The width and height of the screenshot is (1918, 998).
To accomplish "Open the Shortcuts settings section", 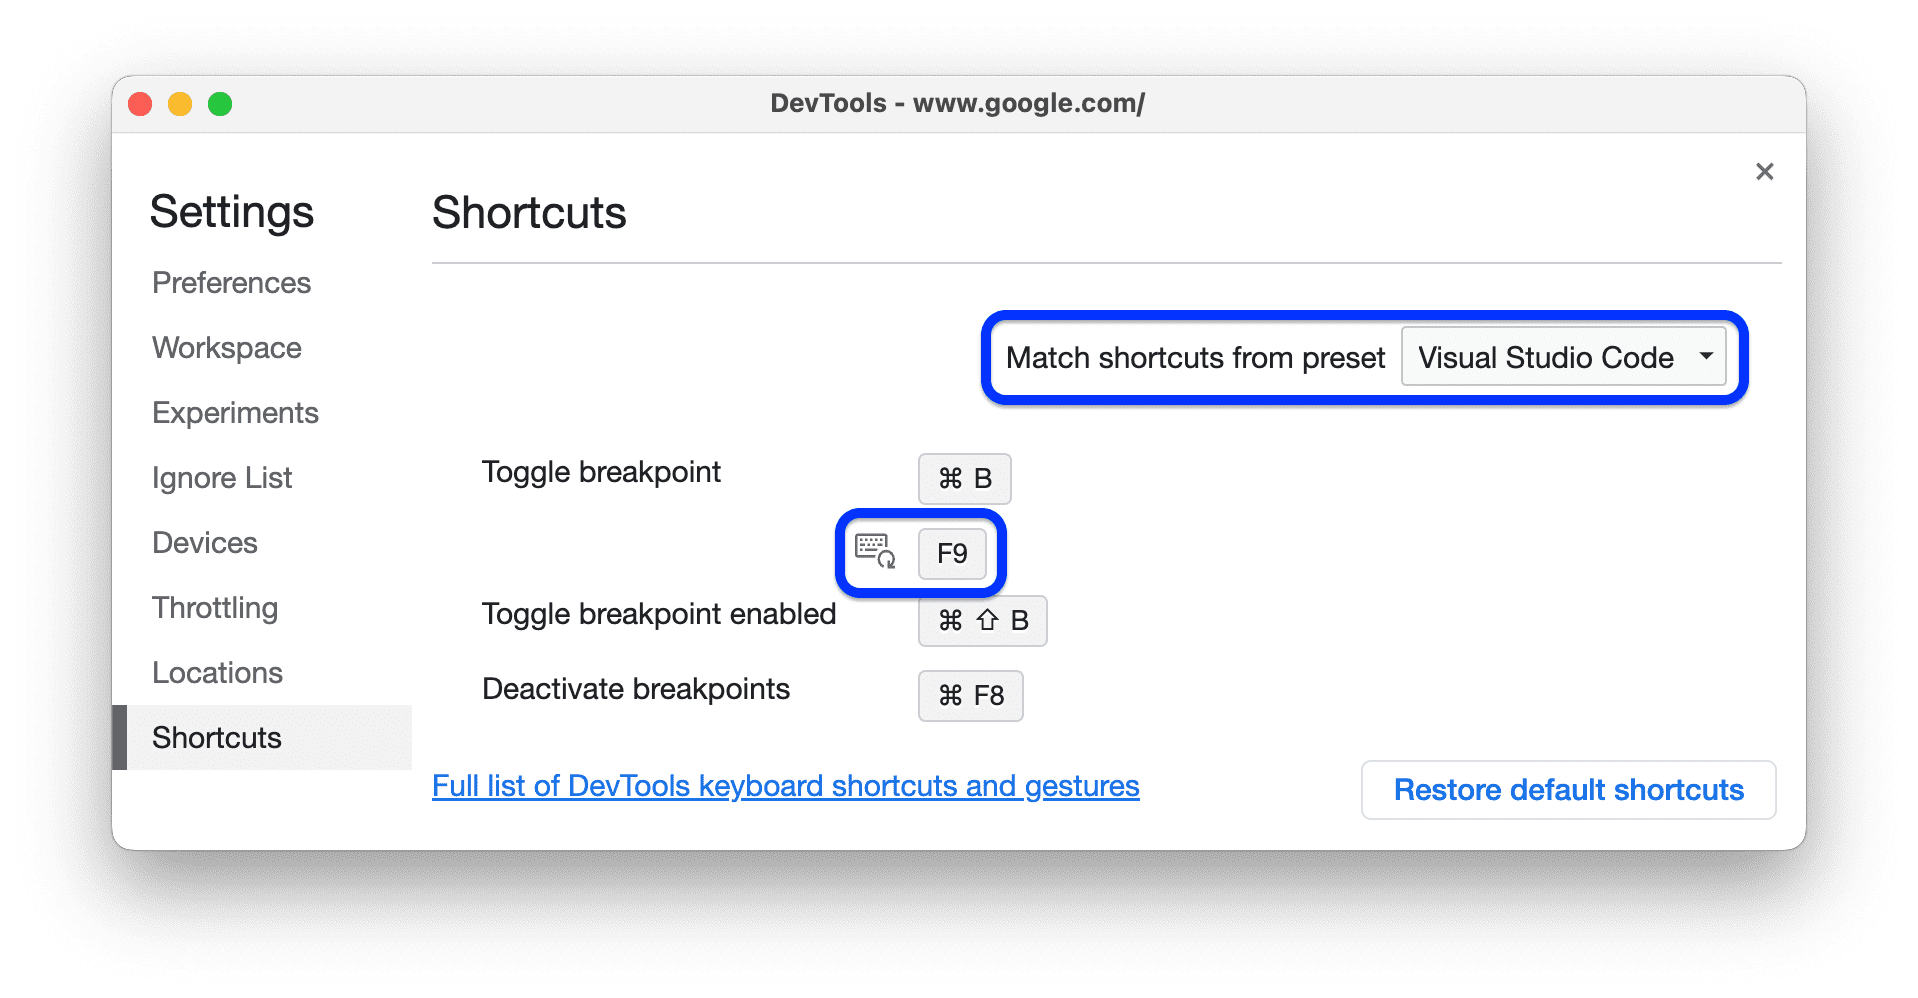I will [x=216, y=737].
